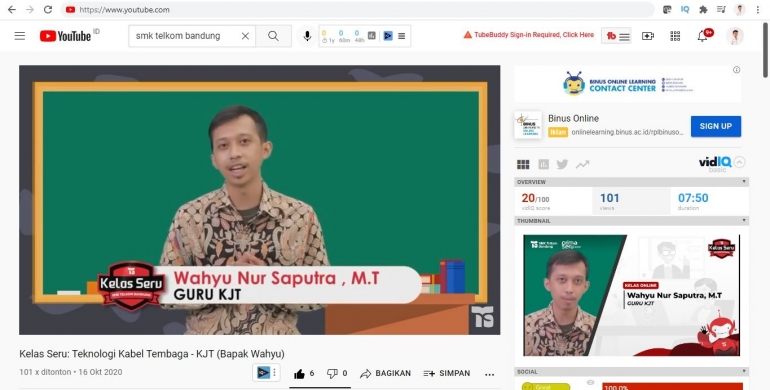Collapse the THUMBNAIL section arrow
The height and width of the screenshot is (390, 770).
[743, 221]
